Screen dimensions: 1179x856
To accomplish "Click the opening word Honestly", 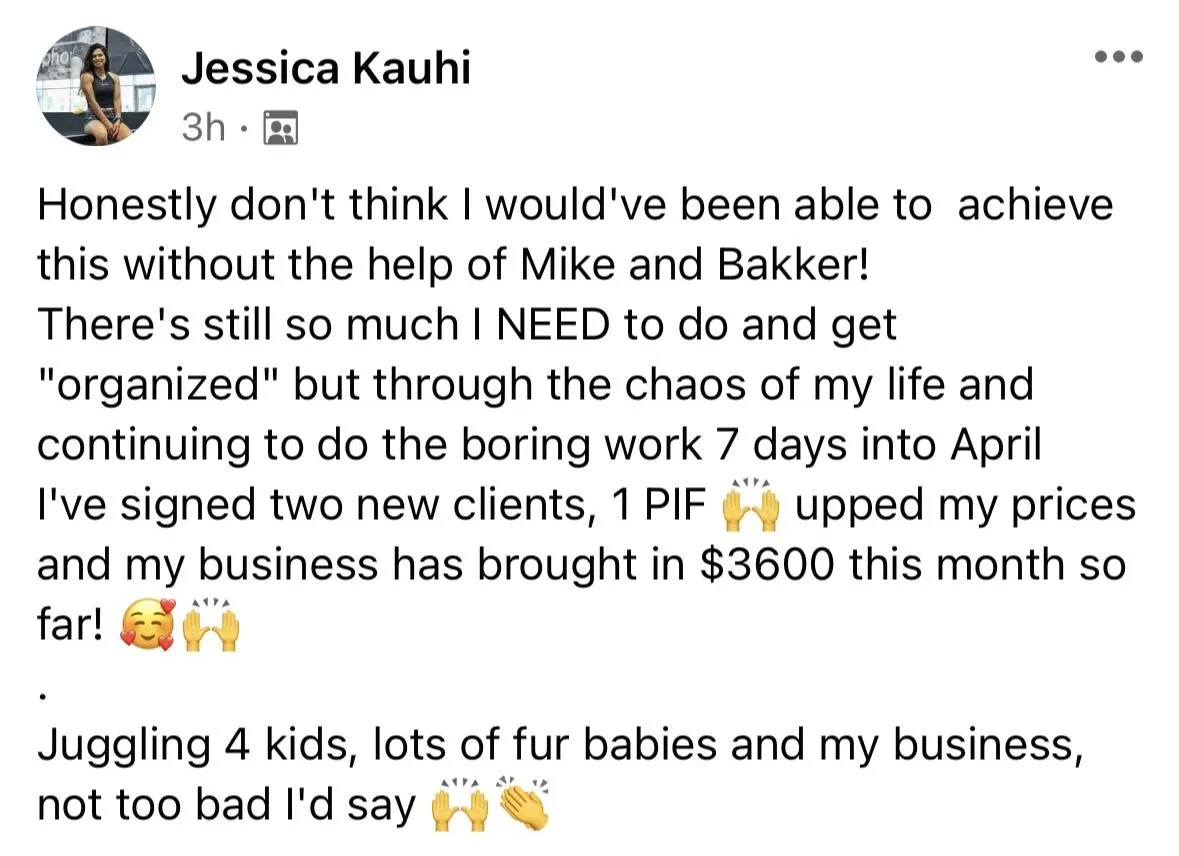I will tap(126, 205).
